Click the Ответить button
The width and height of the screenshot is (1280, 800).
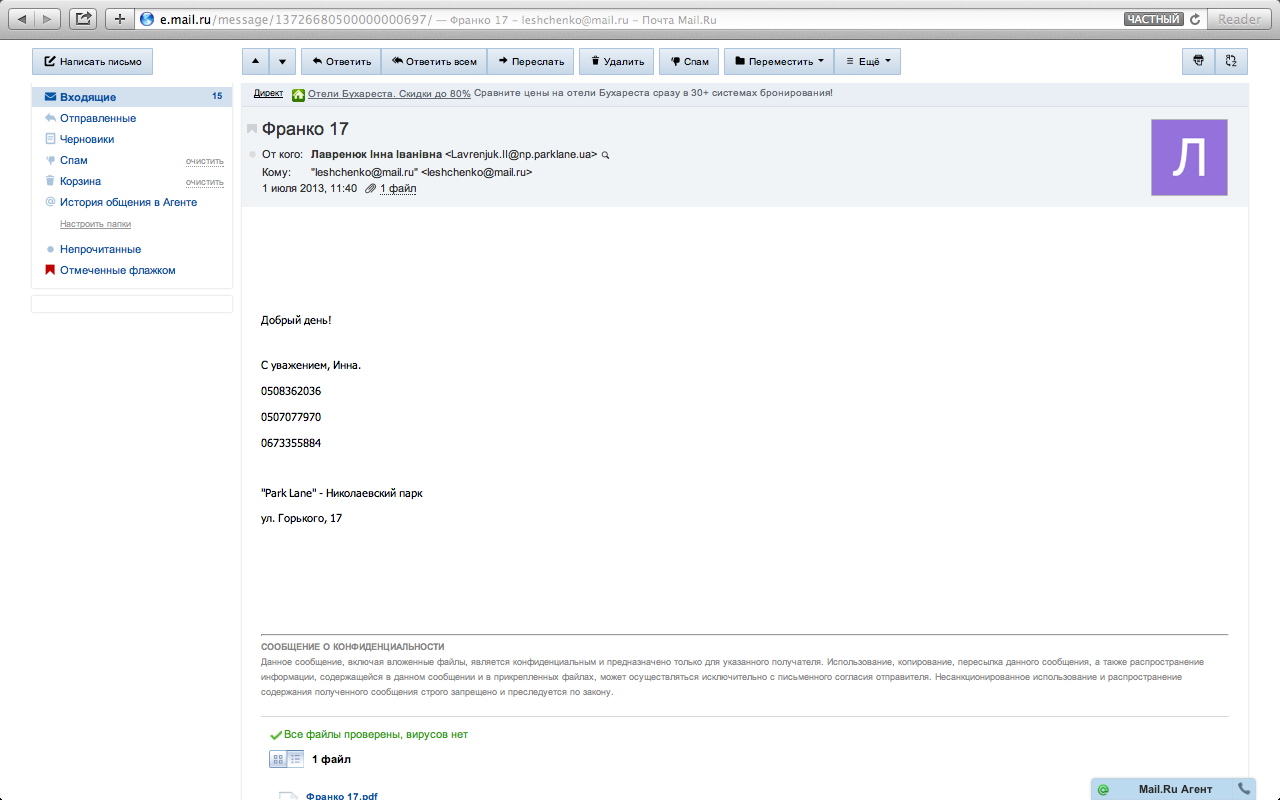(x=341, y=61)
